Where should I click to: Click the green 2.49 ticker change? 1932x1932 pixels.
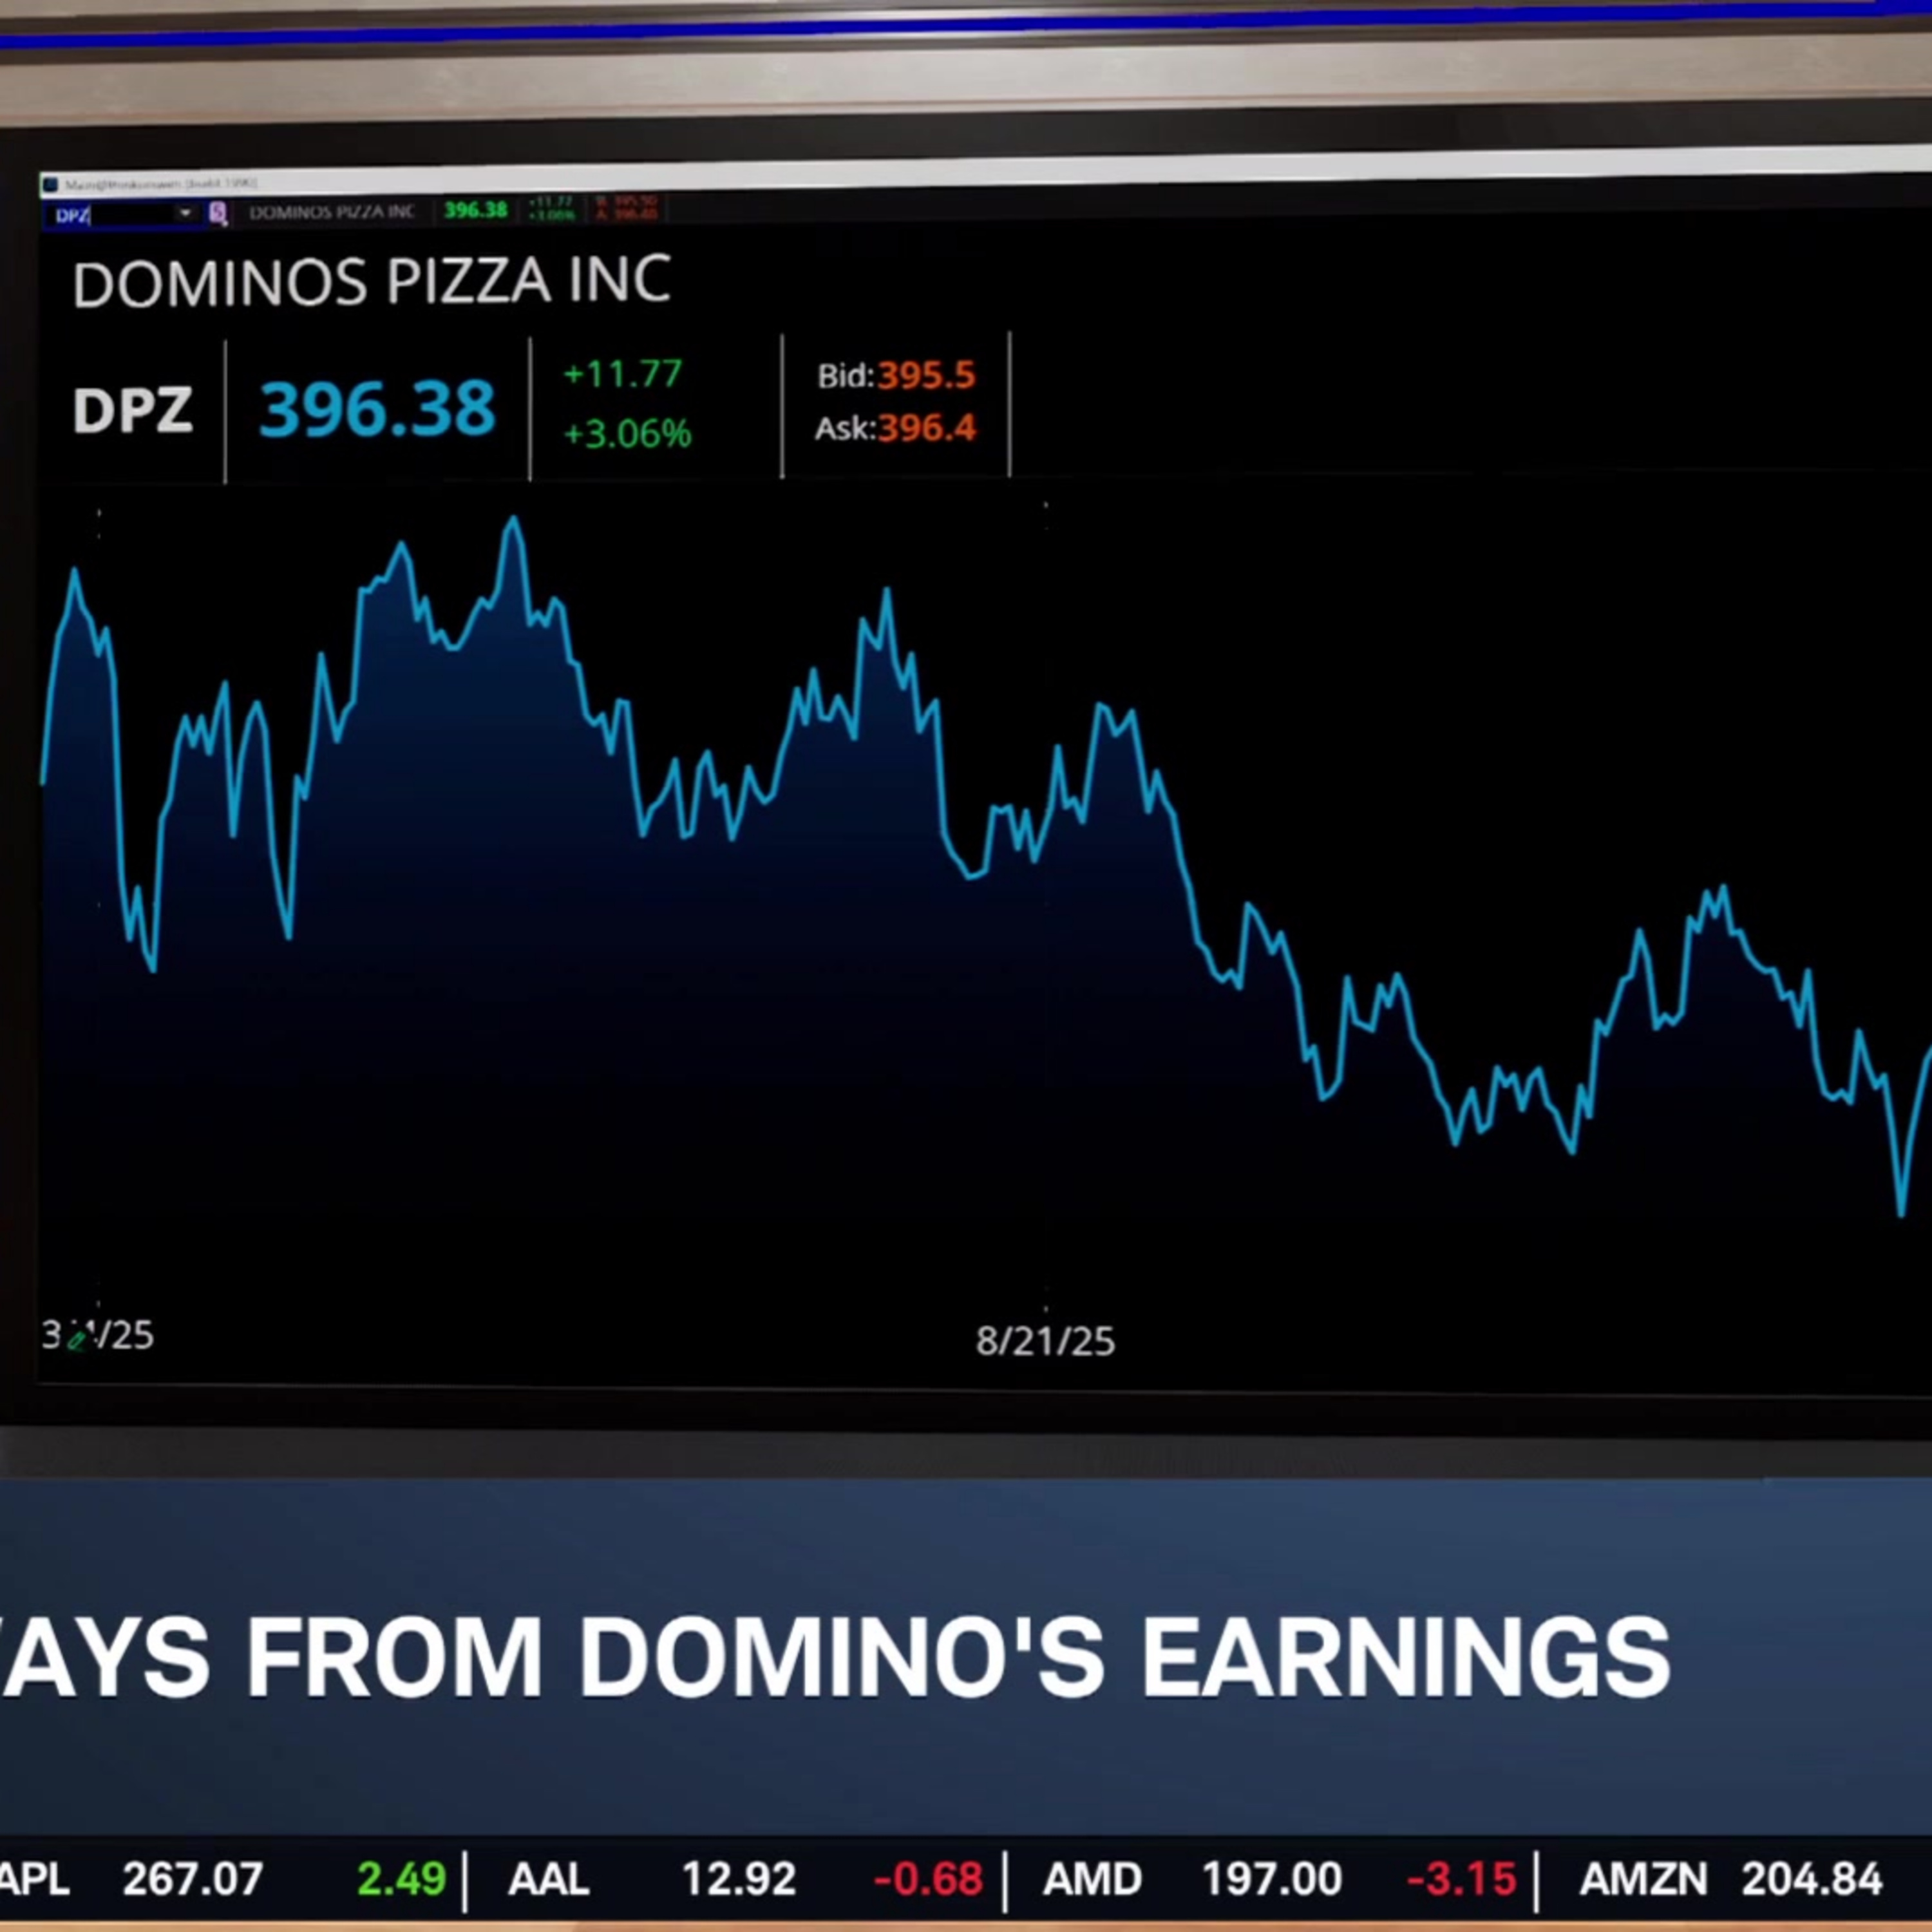pyautogui.click(x=401, y=1879)
